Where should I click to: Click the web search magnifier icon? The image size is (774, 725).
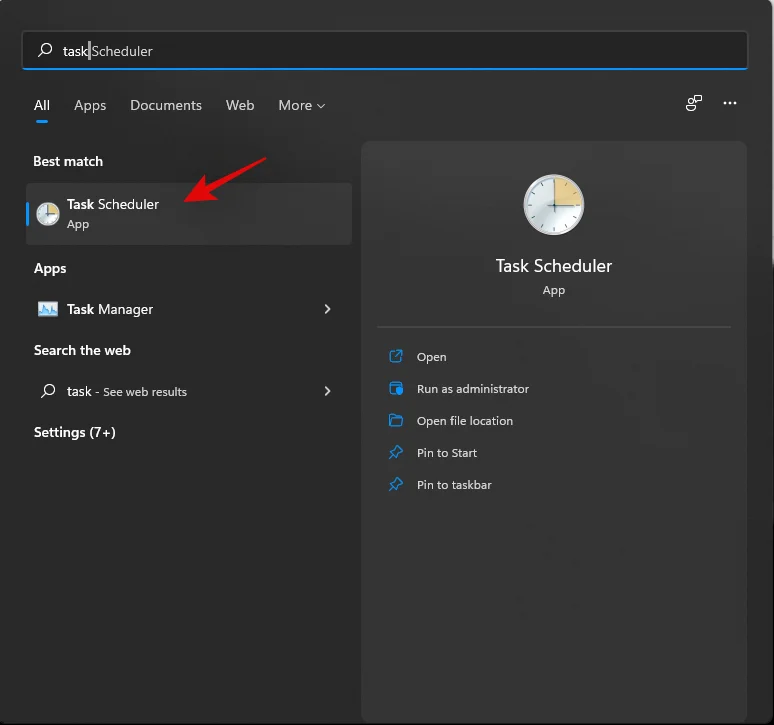[x=48, y=391]
